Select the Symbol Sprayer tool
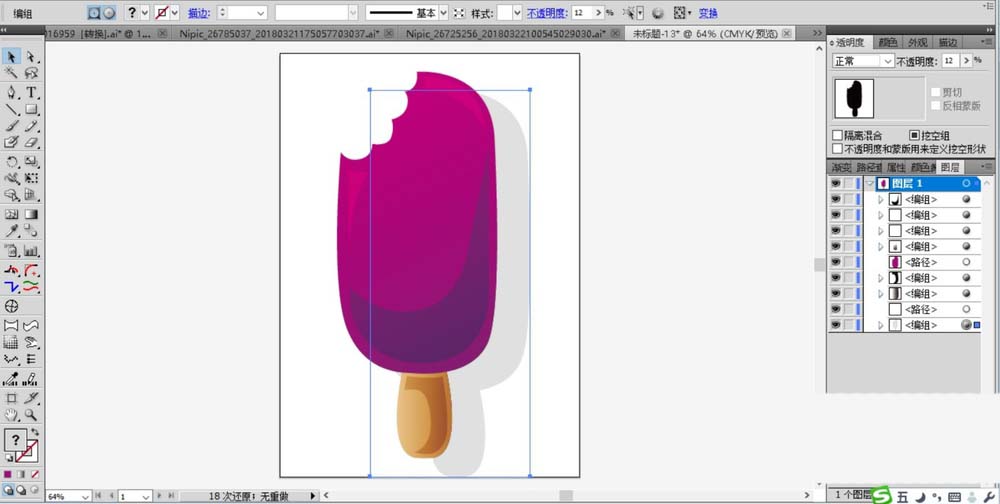Image resolution: width=1000 pixels, height=504 pixels. (11, 251)
